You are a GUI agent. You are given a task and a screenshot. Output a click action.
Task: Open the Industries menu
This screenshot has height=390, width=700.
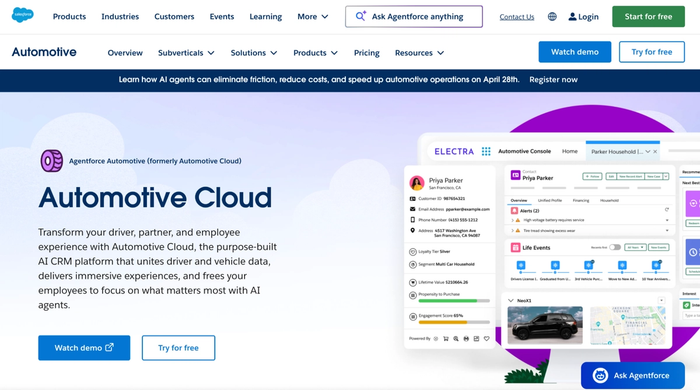tap(120, 17)
